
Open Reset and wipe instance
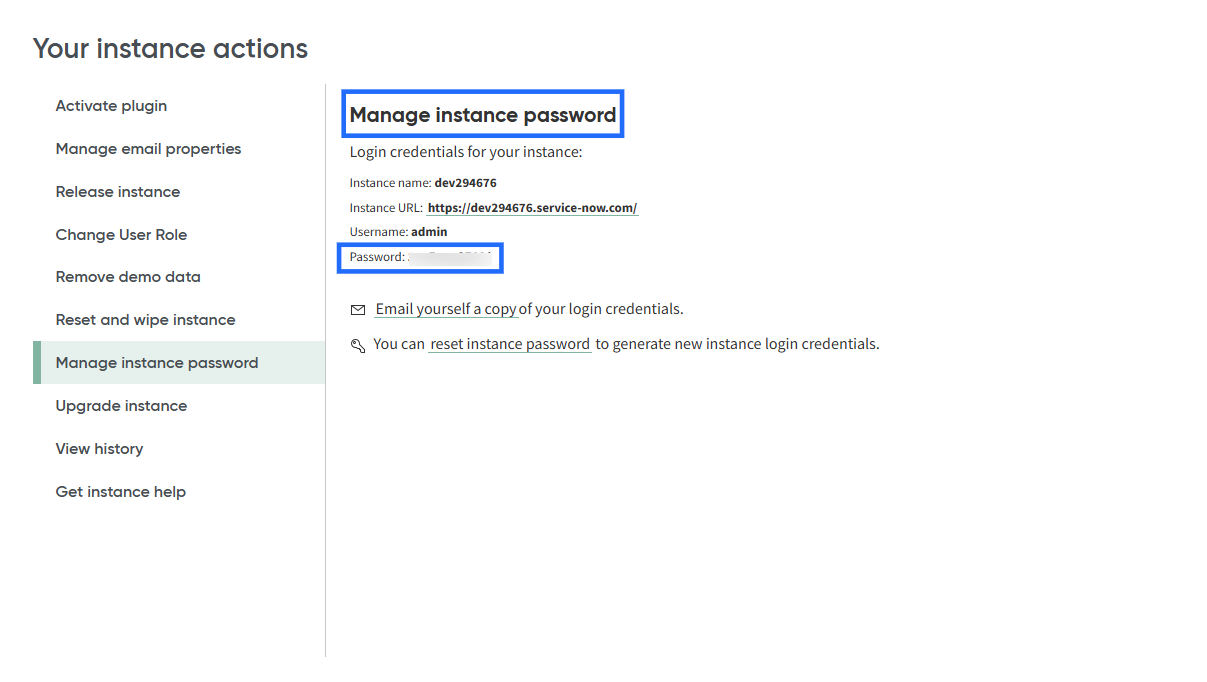click(145, 319)
